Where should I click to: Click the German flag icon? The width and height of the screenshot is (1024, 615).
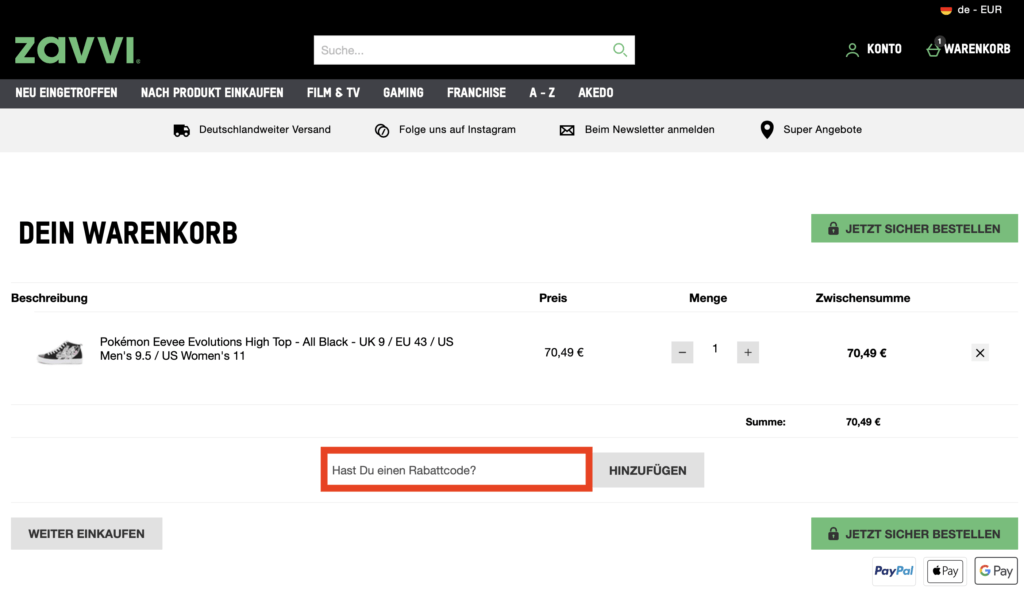coord(946,10)
